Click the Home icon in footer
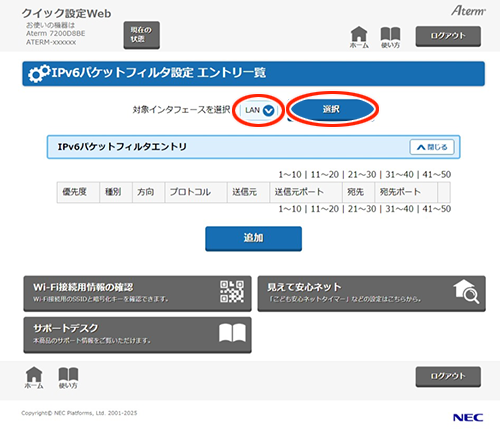Image resolution: width=500 pixels, height=429 pixels. coord(34,378)
